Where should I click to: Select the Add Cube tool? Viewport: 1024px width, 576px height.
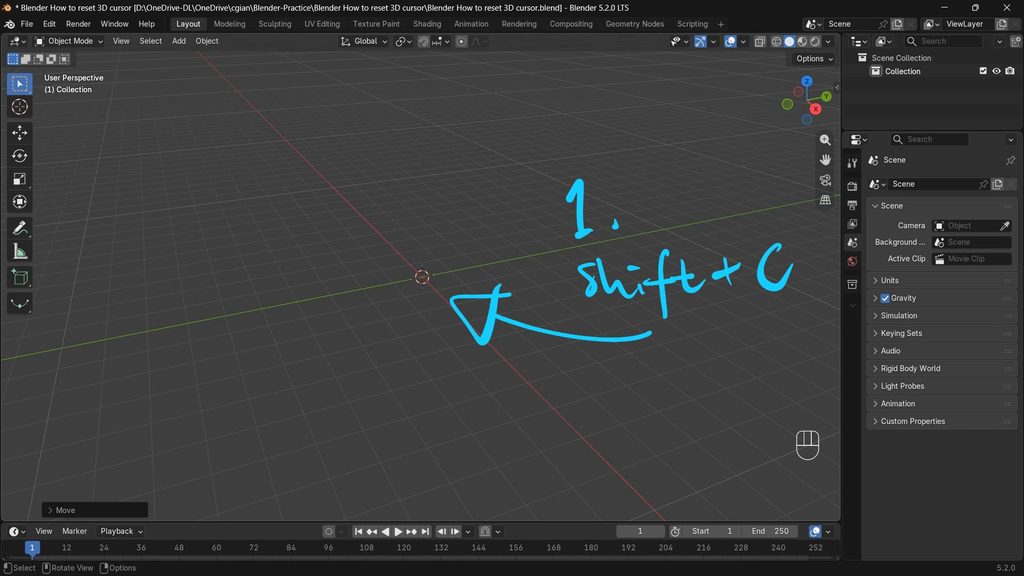click(x=20, y=278)
